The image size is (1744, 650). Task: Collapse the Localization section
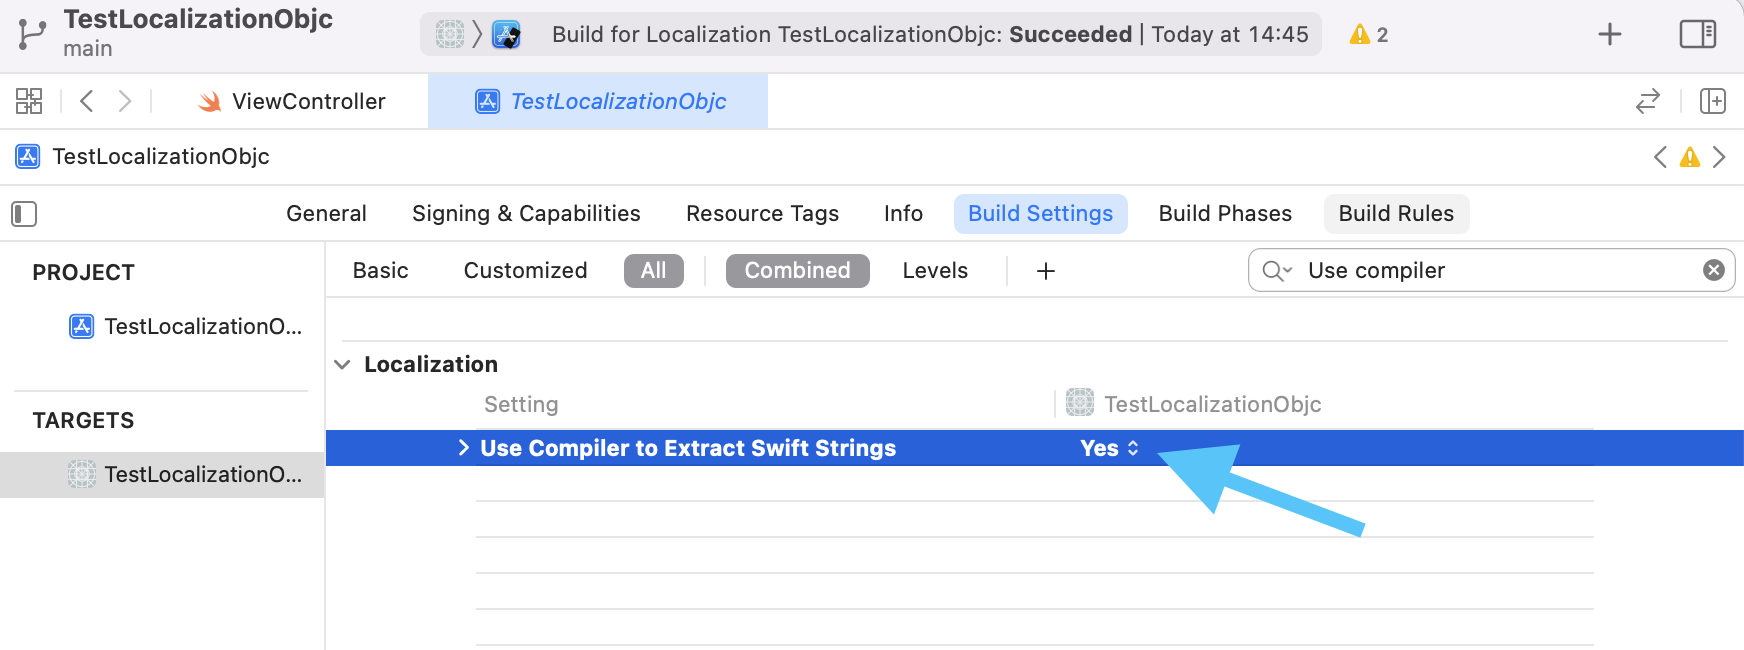(343, 365)
